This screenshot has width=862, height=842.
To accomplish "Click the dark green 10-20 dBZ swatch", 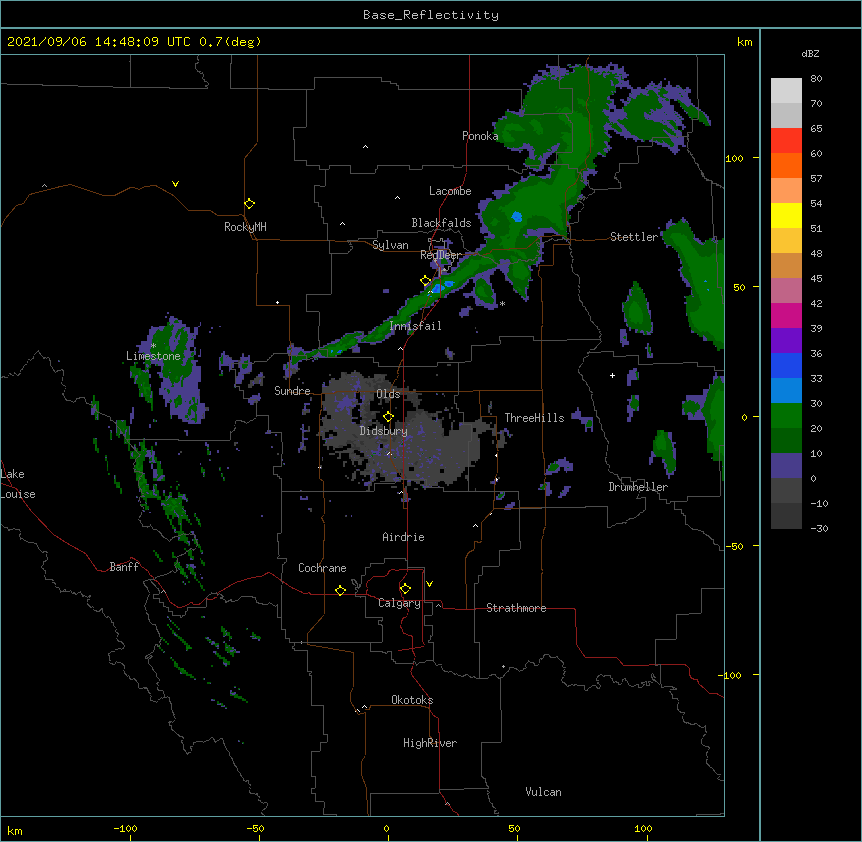I will coord(786,440).
